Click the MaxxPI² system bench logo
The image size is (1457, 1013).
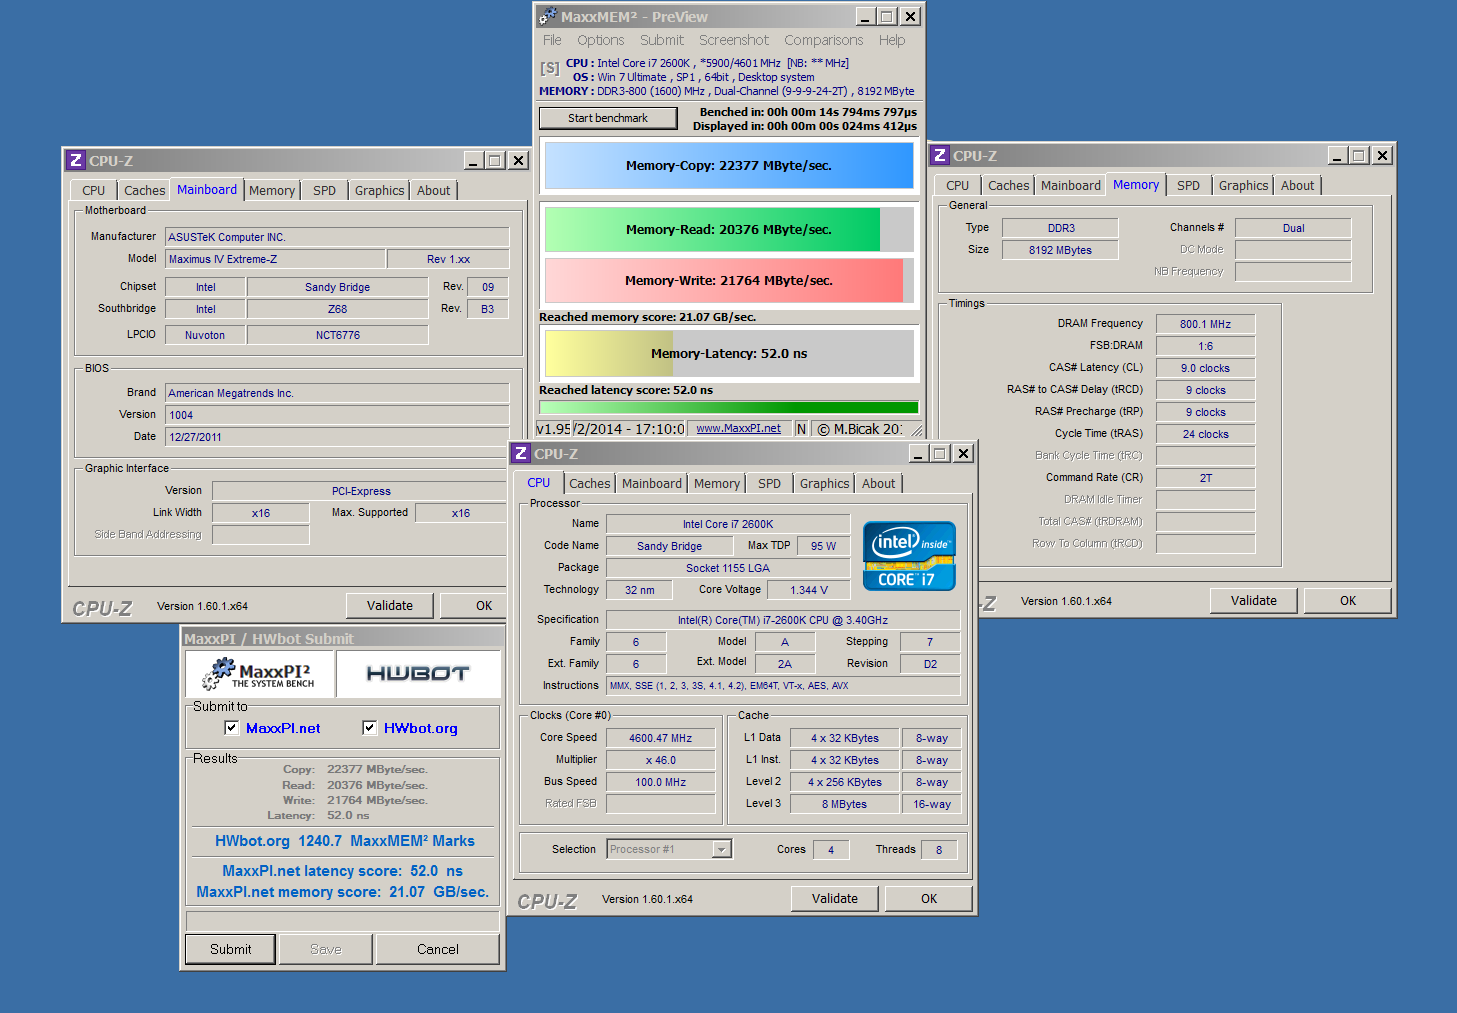coord(260,674)
